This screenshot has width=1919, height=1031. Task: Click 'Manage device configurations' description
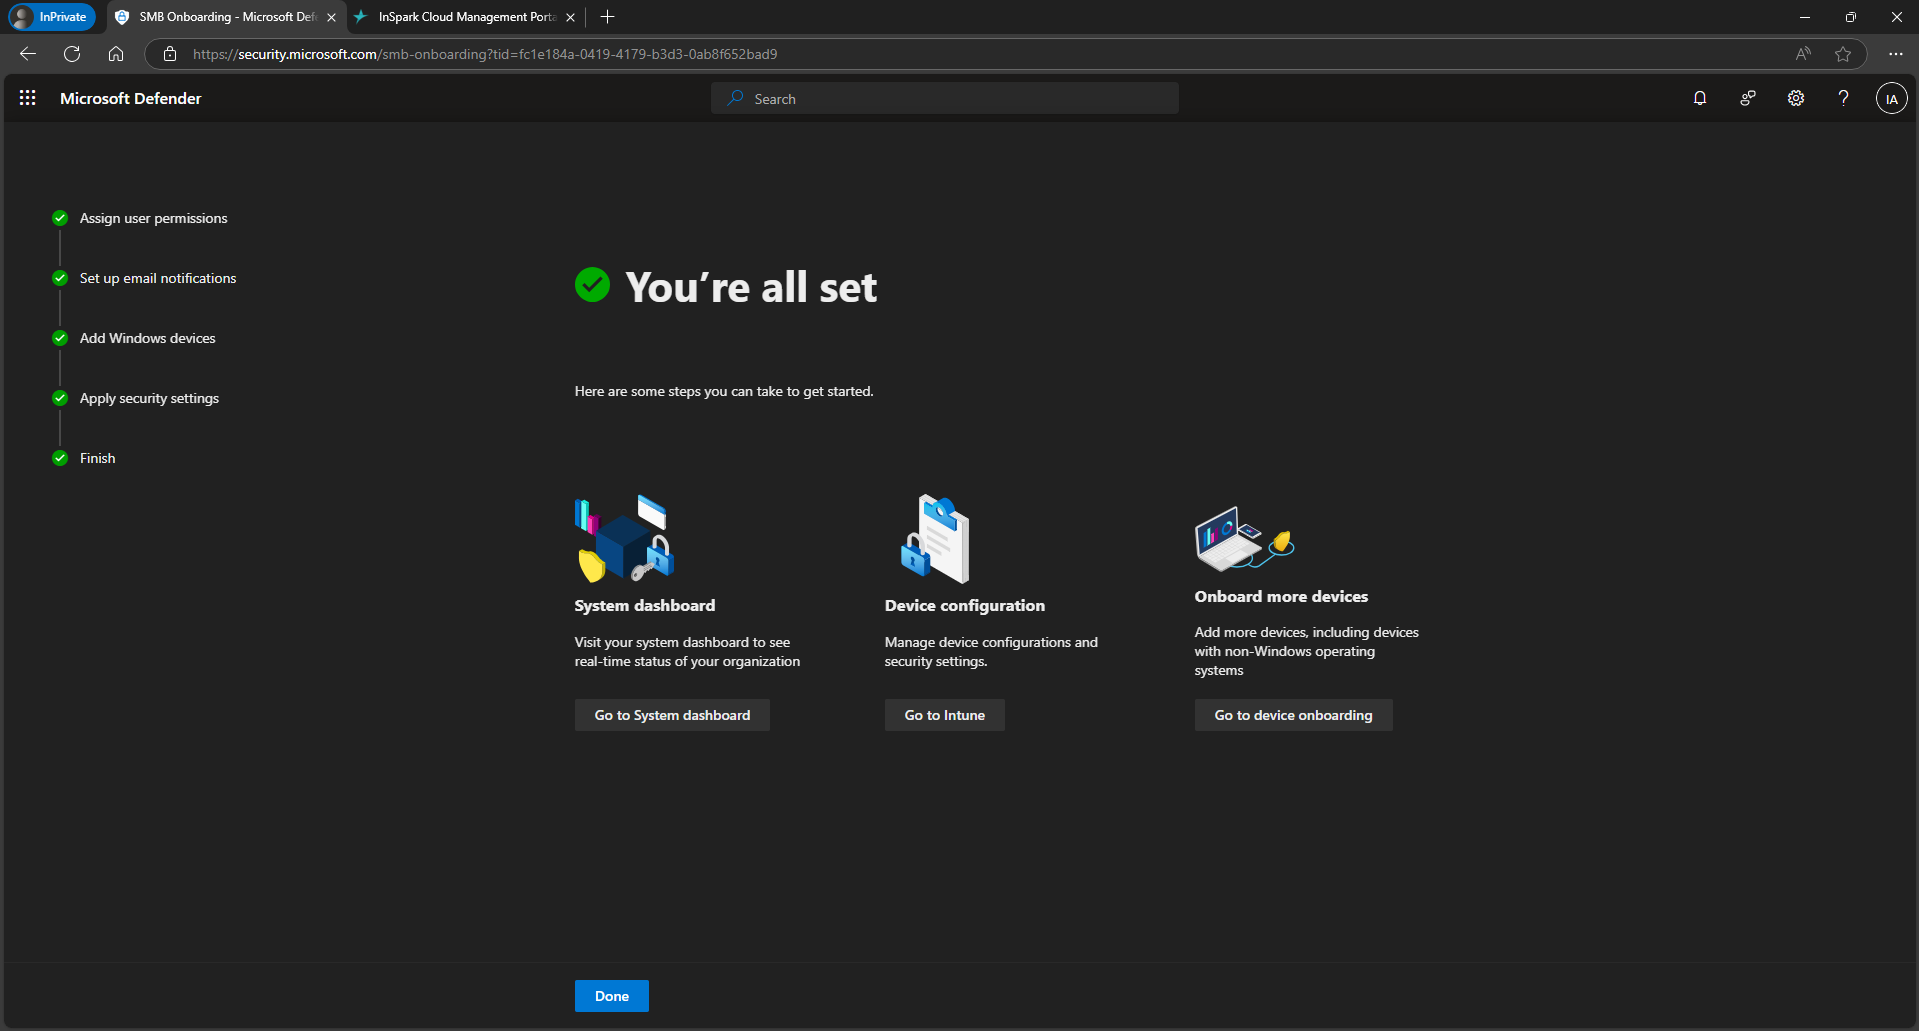[991, 652]
